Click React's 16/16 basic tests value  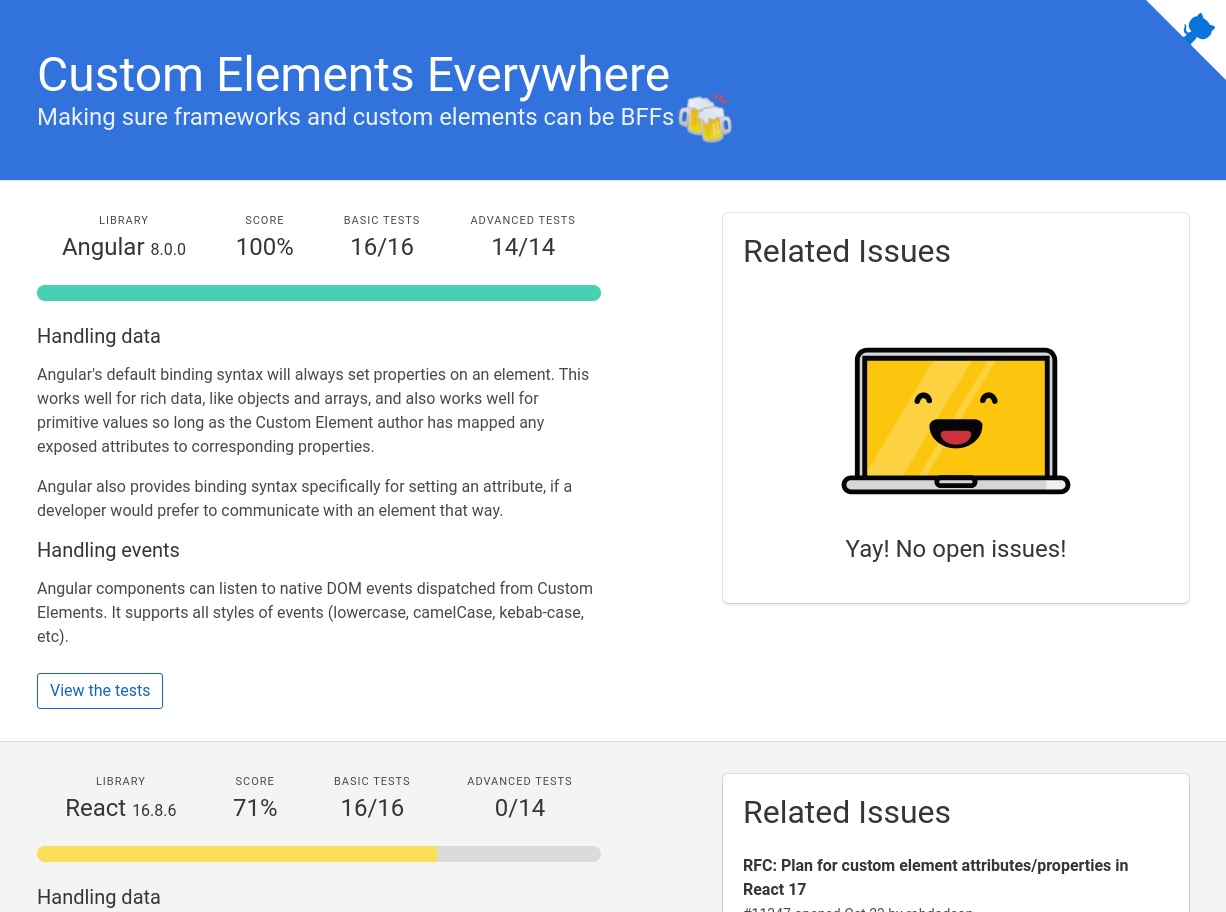(x=372, y=808)
